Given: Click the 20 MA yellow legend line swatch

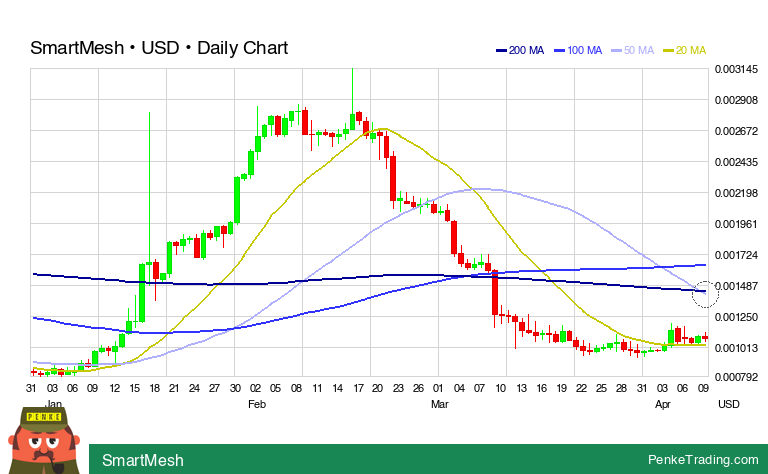Looking at the screenshot, I should pos(668,50).
